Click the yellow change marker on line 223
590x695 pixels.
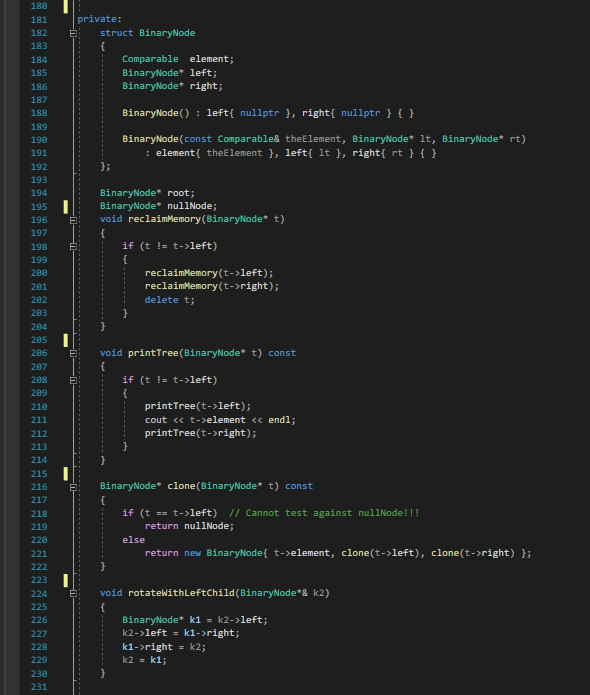click(x=66, y=580)
